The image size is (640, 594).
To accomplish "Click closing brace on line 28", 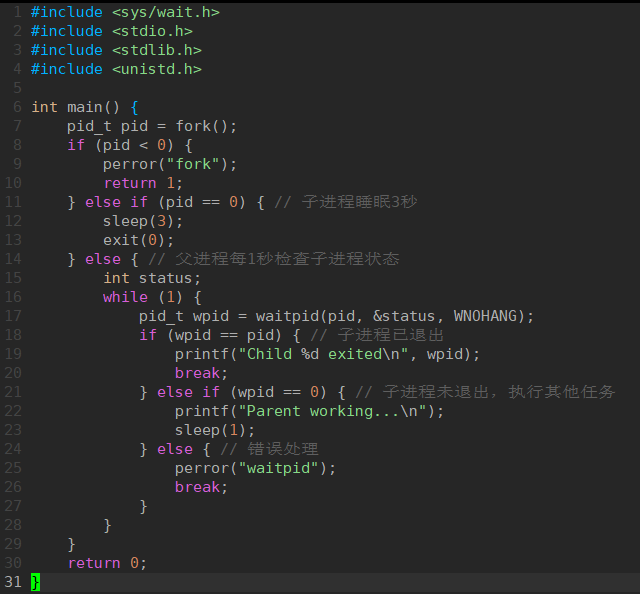I will click(x=107, y=525).
